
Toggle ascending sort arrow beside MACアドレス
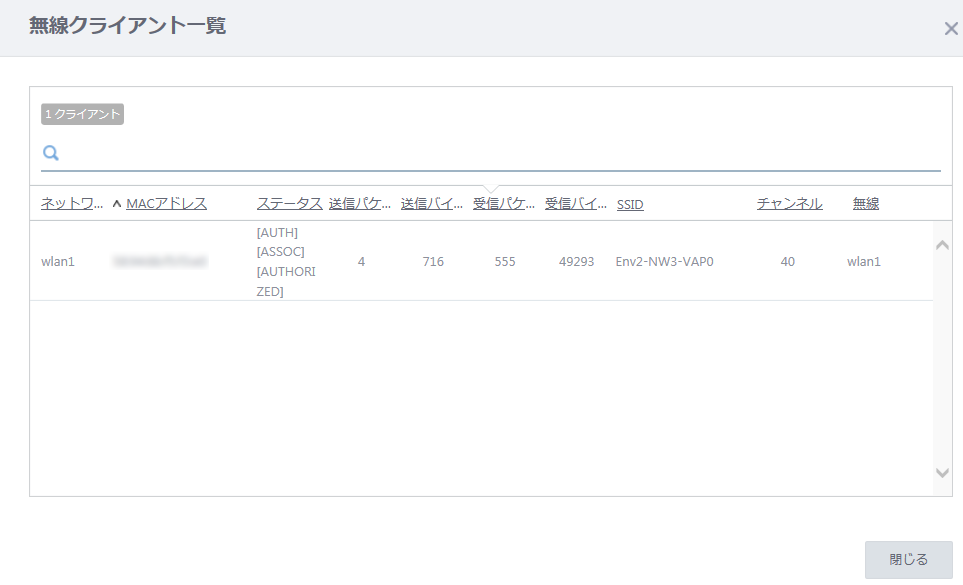click(x=117, y=204)
